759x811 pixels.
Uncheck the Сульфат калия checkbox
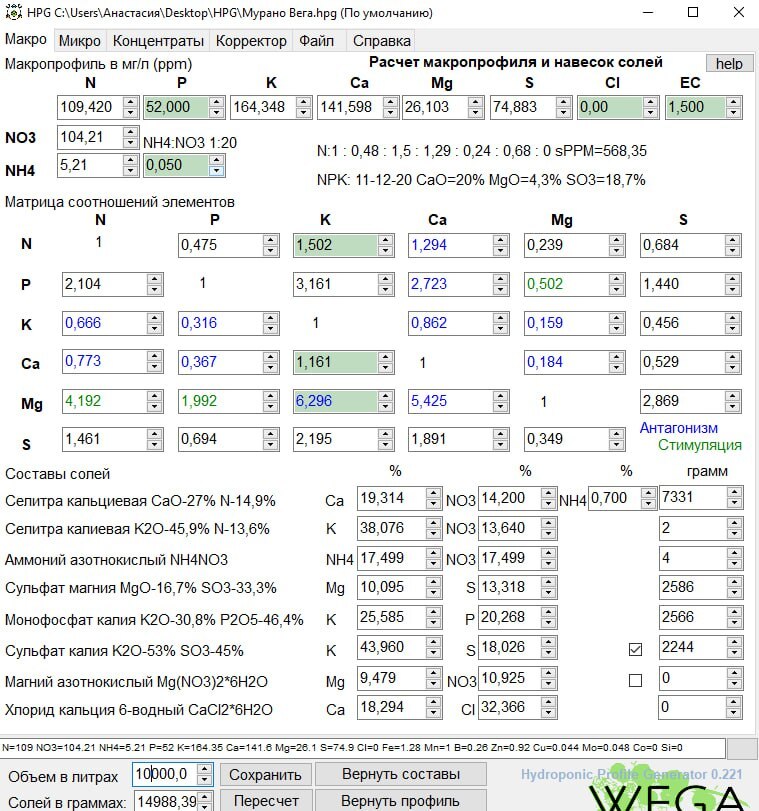coord(634,649)
